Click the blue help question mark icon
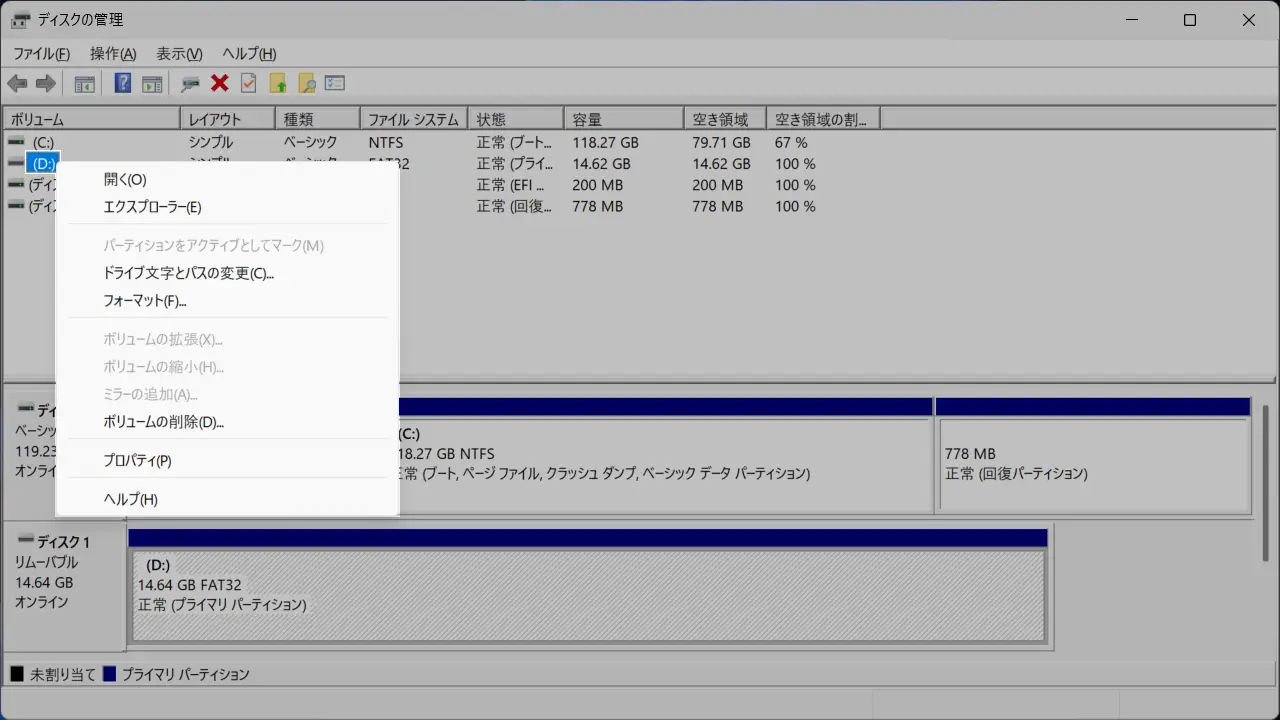Viewport: 1280px width, 720px height. (x=123, y=84)
